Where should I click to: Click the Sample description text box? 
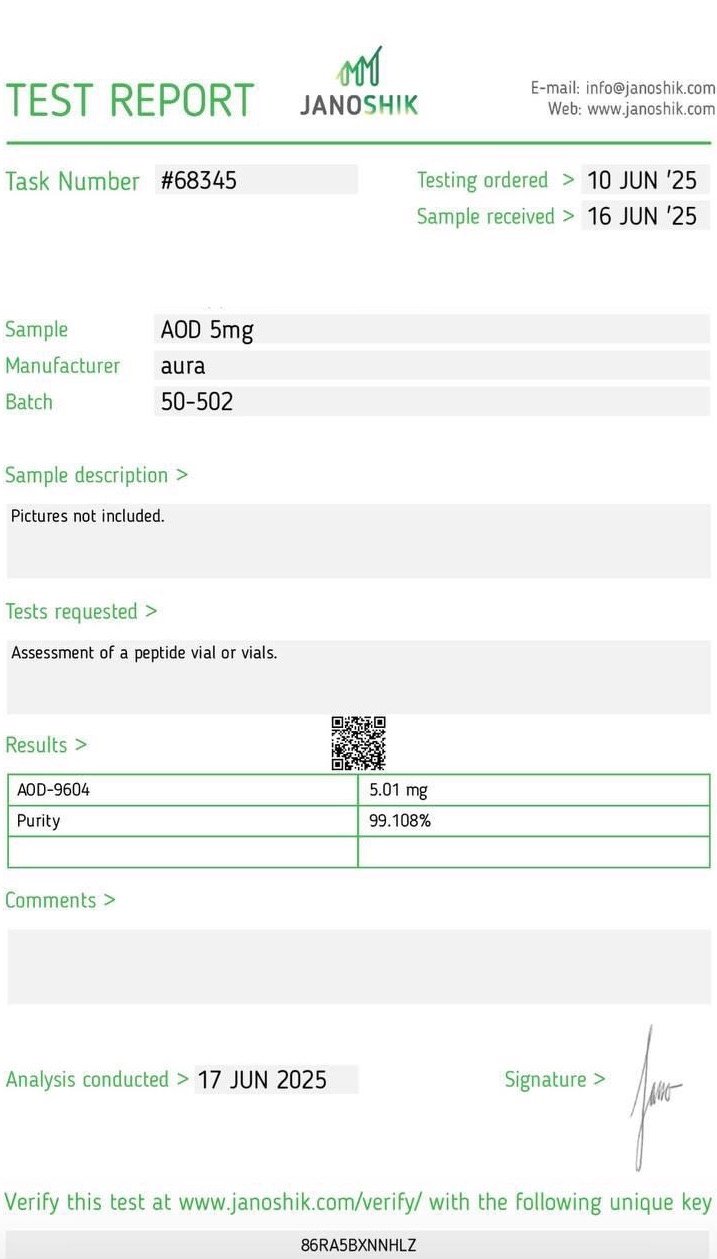pyautogui.click(x=358, y=540)
